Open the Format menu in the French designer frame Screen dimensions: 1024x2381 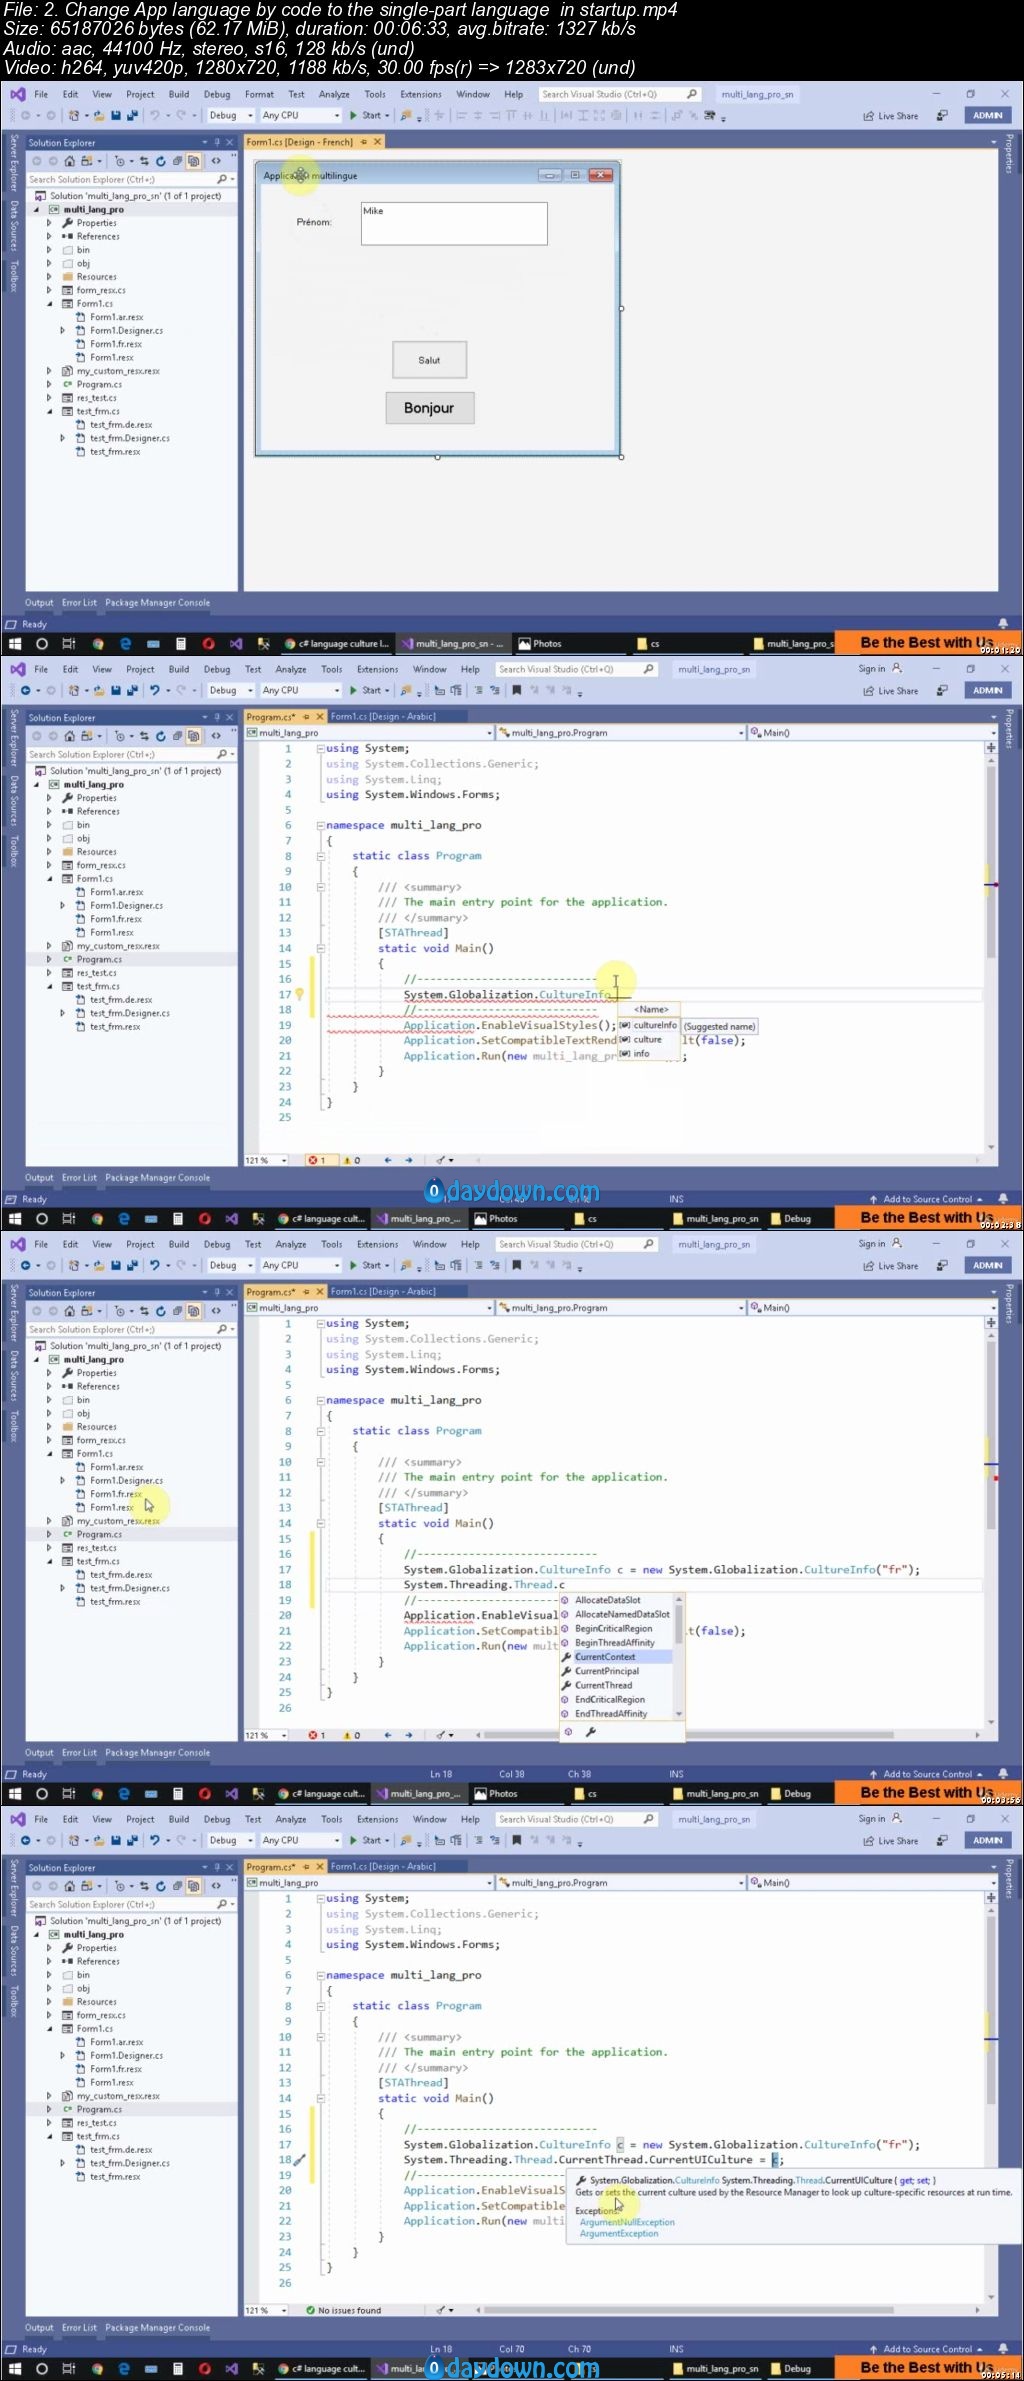point(259,94)
